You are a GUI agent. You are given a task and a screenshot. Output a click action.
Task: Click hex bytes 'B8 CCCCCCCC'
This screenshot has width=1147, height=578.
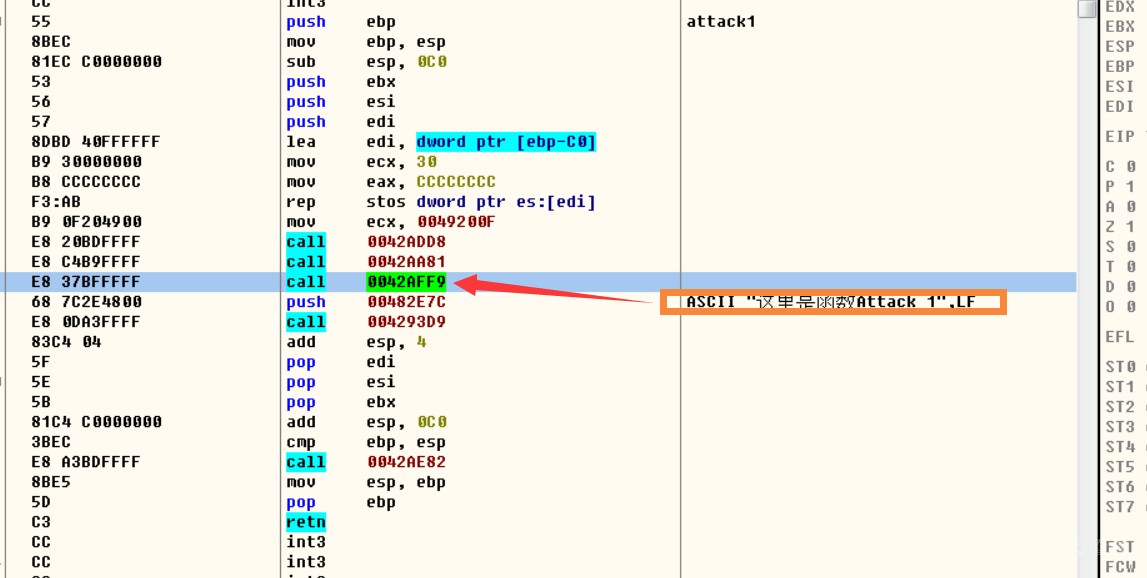click(x=86, y=182)
